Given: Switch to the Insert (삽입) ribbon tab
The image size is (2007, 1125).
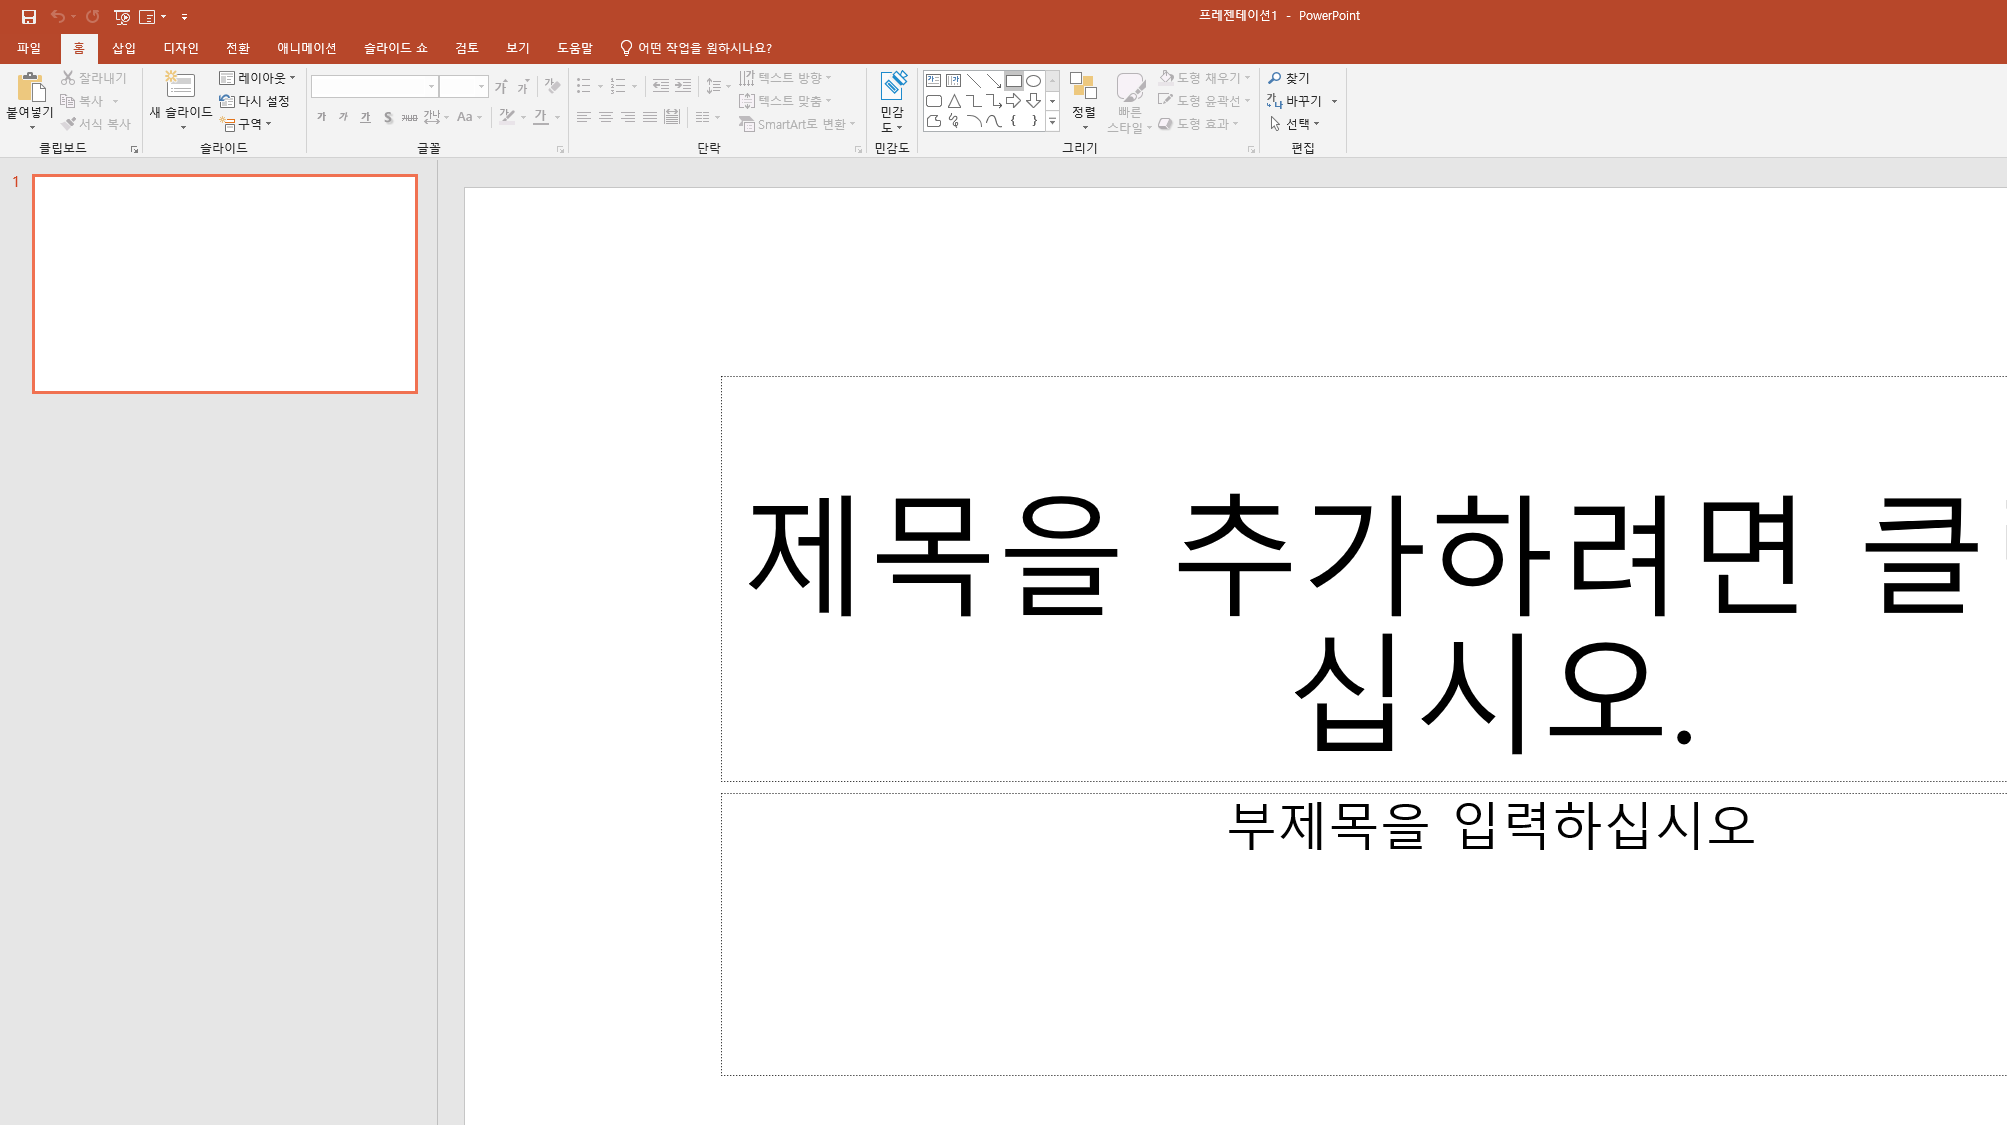Looking at the screenshot, I should (124, 48).
